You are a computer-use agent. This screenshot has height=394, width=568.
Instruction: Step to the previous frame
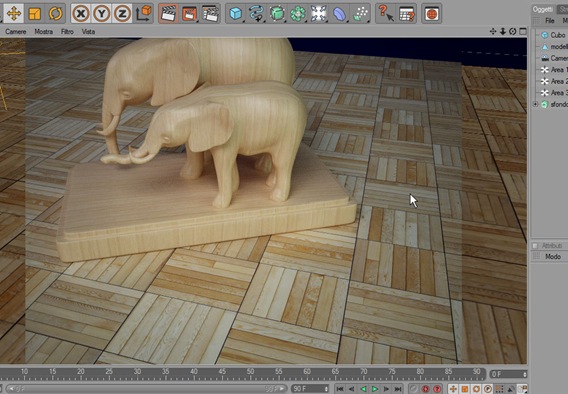pos(351,389)
